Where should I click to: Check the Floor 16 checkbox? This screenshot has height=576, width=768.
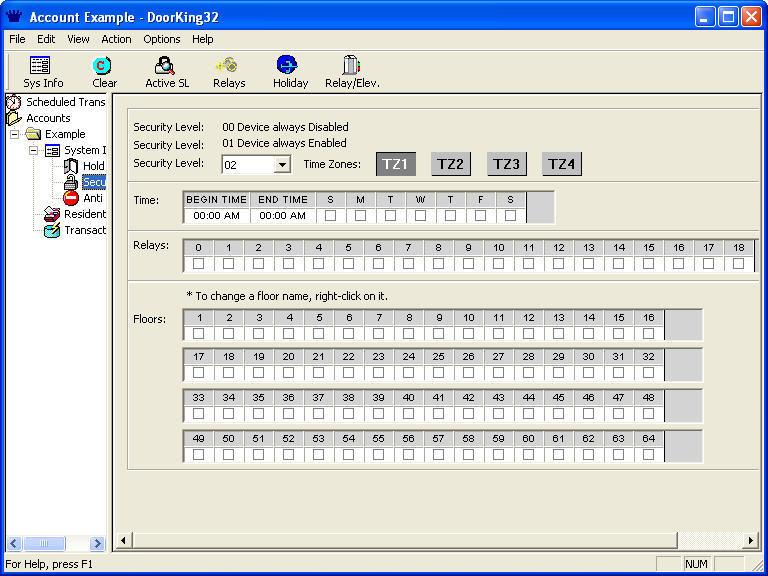click(x=648, y=334)
